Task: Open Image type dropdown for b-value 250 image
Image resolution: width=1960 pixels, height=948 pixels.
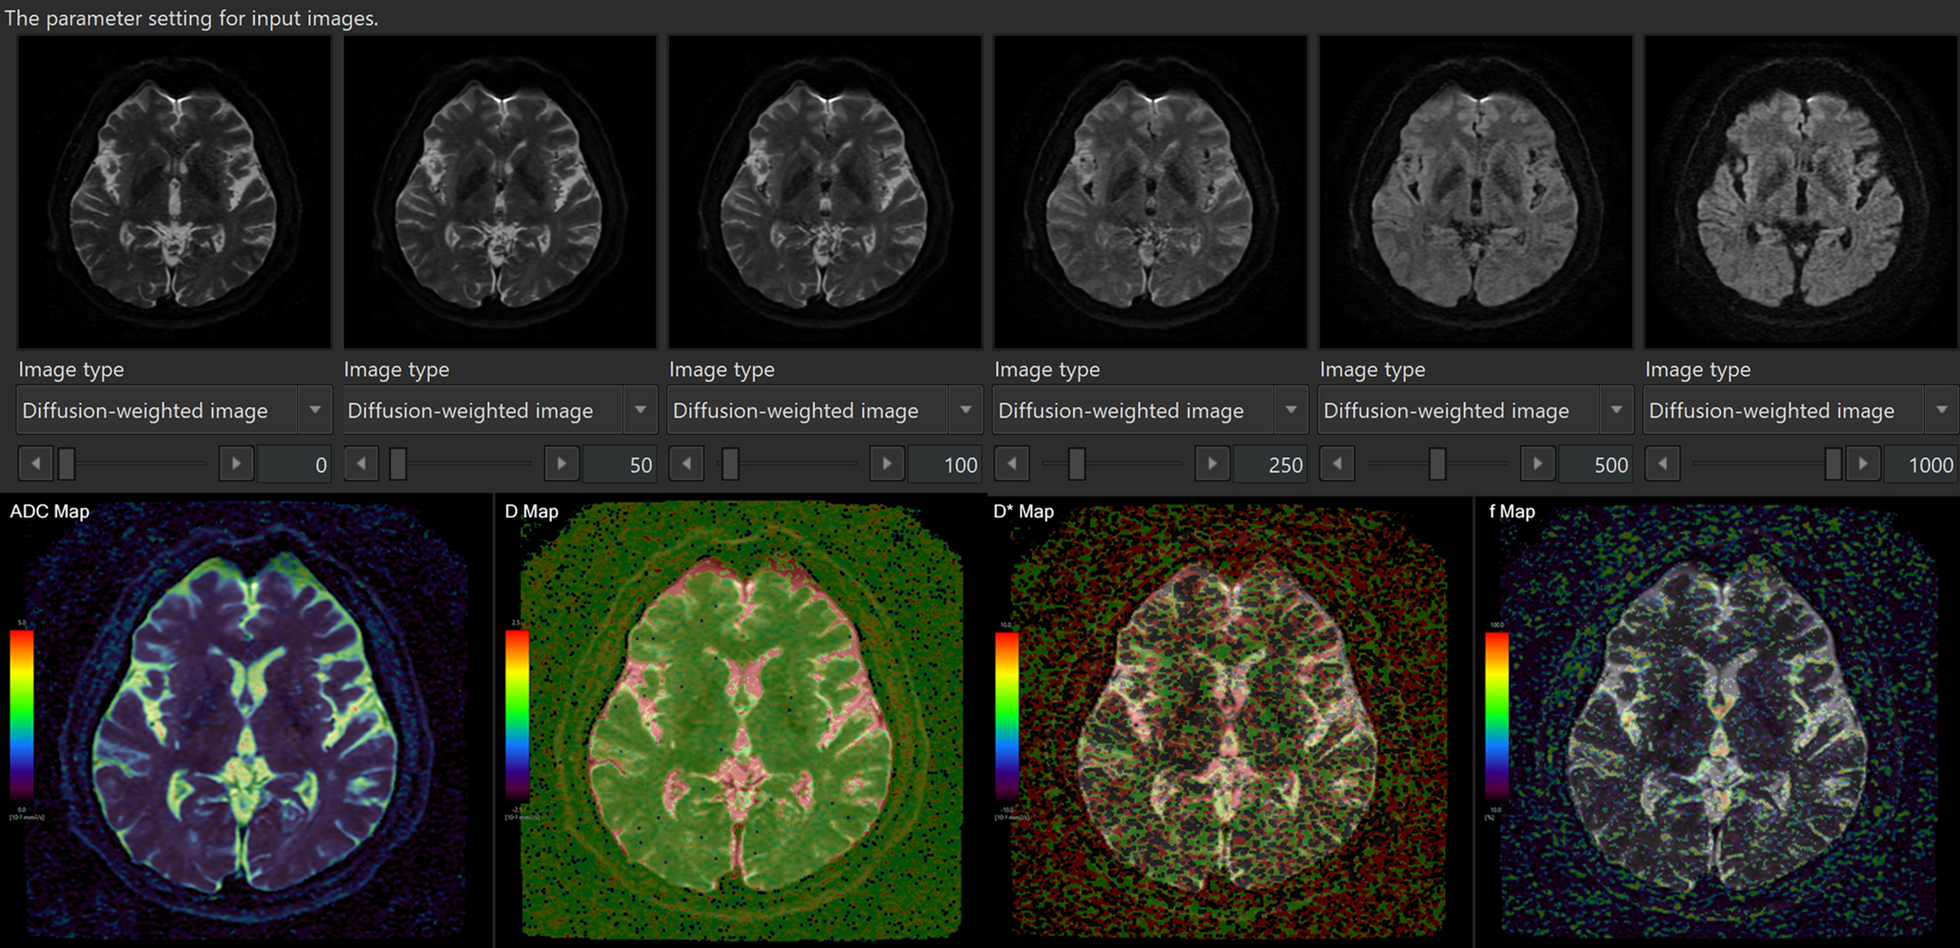Action: pos(1150,410)
